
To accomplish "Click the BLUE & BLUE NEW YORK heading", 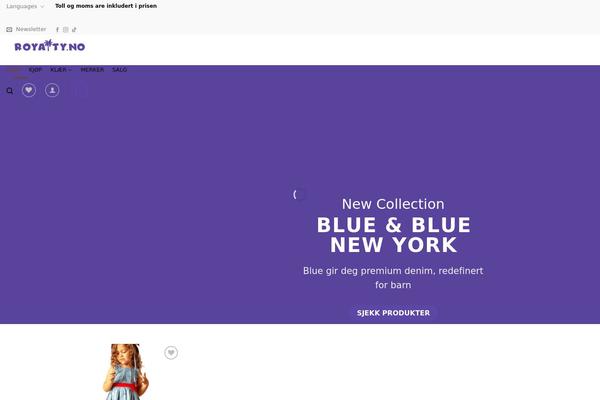I will click(x=393, y=235).
